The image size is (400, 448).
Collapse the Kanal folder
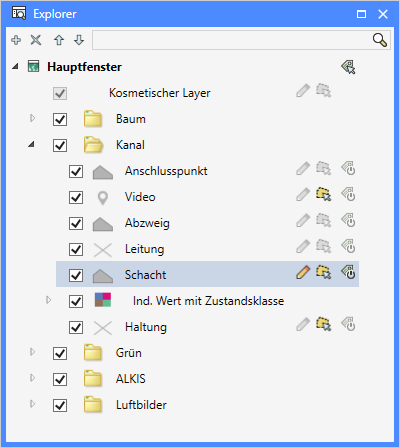pyautogui.click(x=32, y=145)
